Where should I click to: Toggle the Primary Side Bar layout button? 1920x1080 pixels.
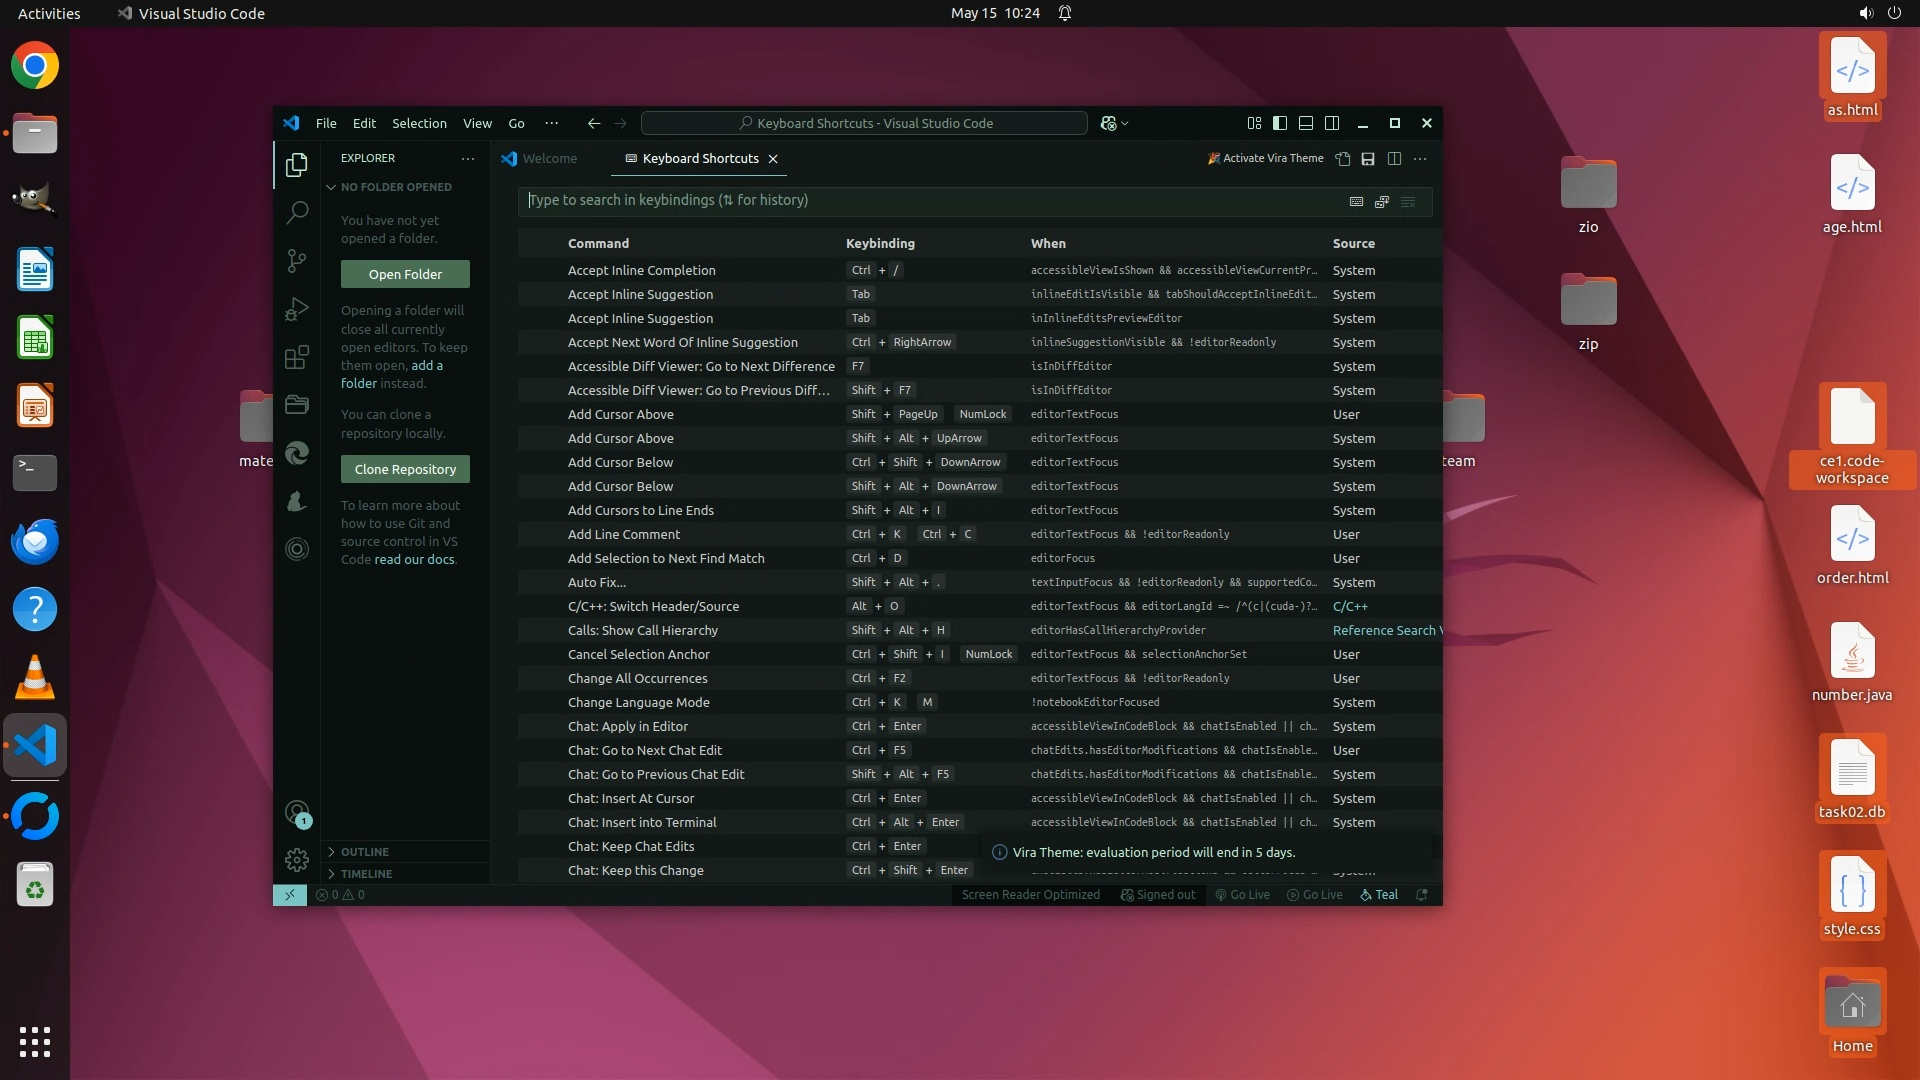(x=1280, y=123)
